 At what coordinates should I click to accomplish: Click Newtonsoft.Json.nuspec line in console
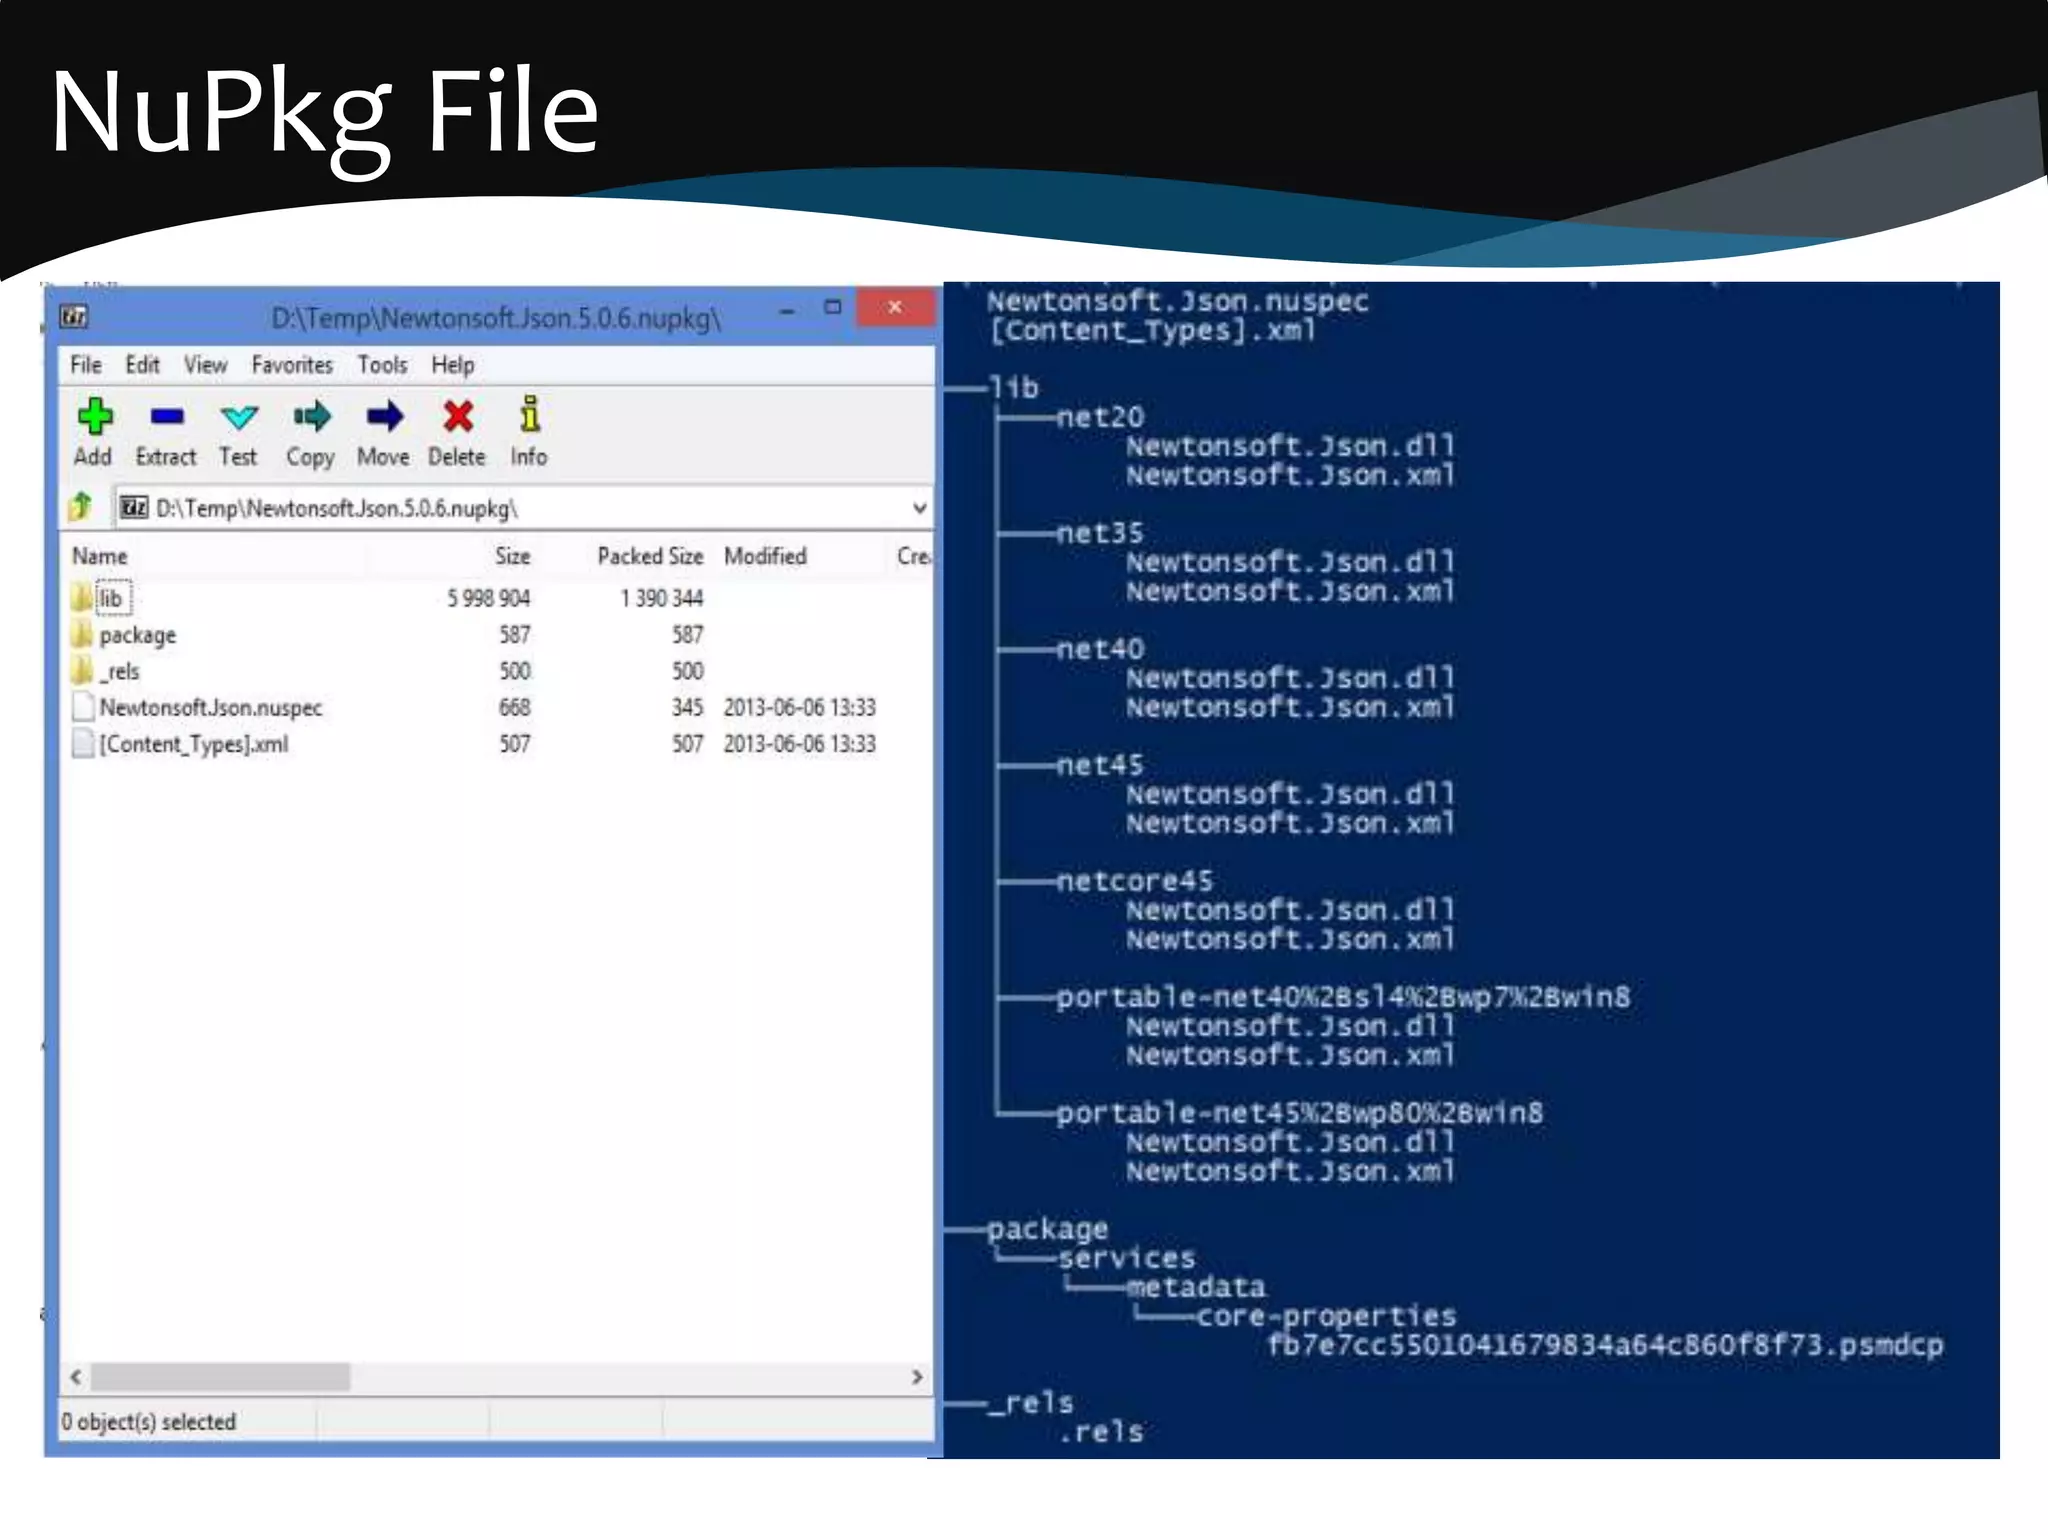pyautogui.click(x=1178, y=301)
